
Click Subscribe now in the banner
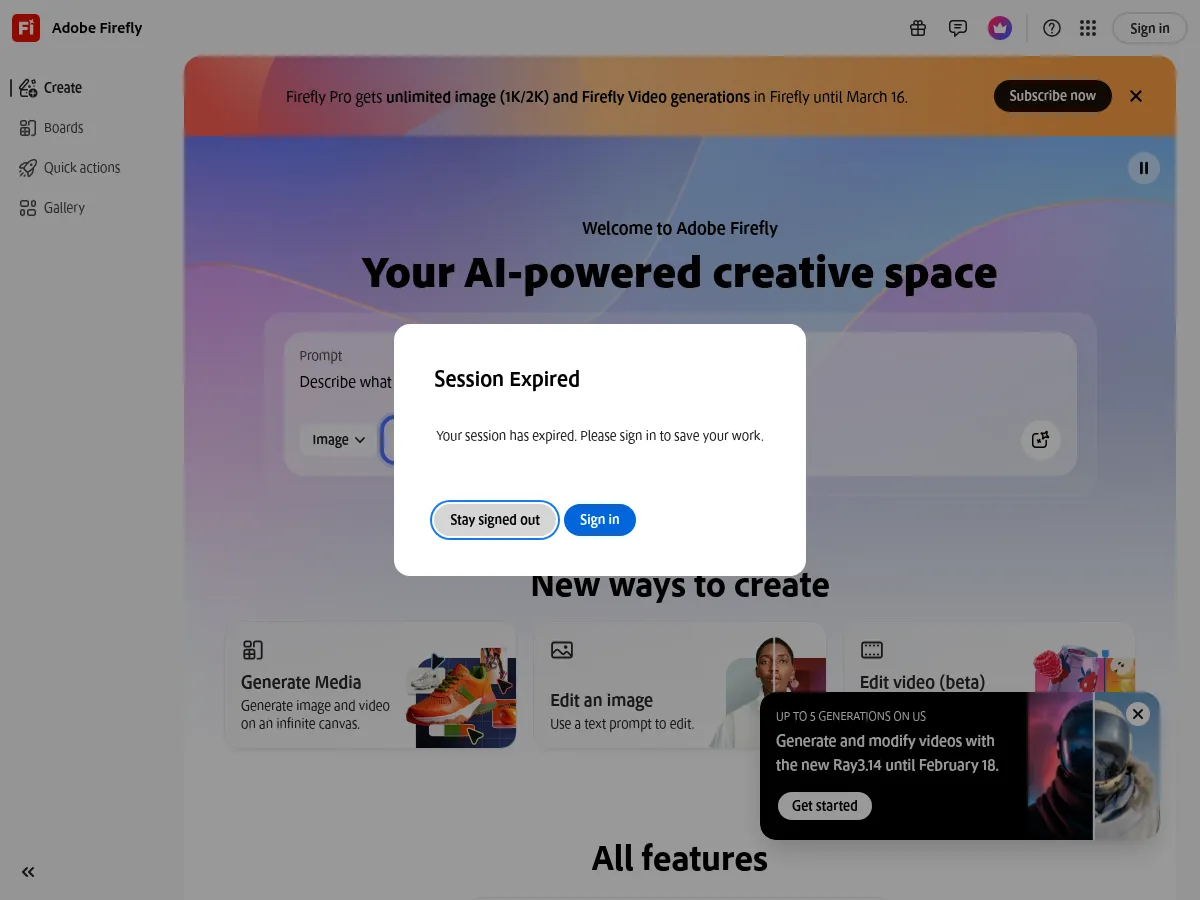pos(1052,95)
